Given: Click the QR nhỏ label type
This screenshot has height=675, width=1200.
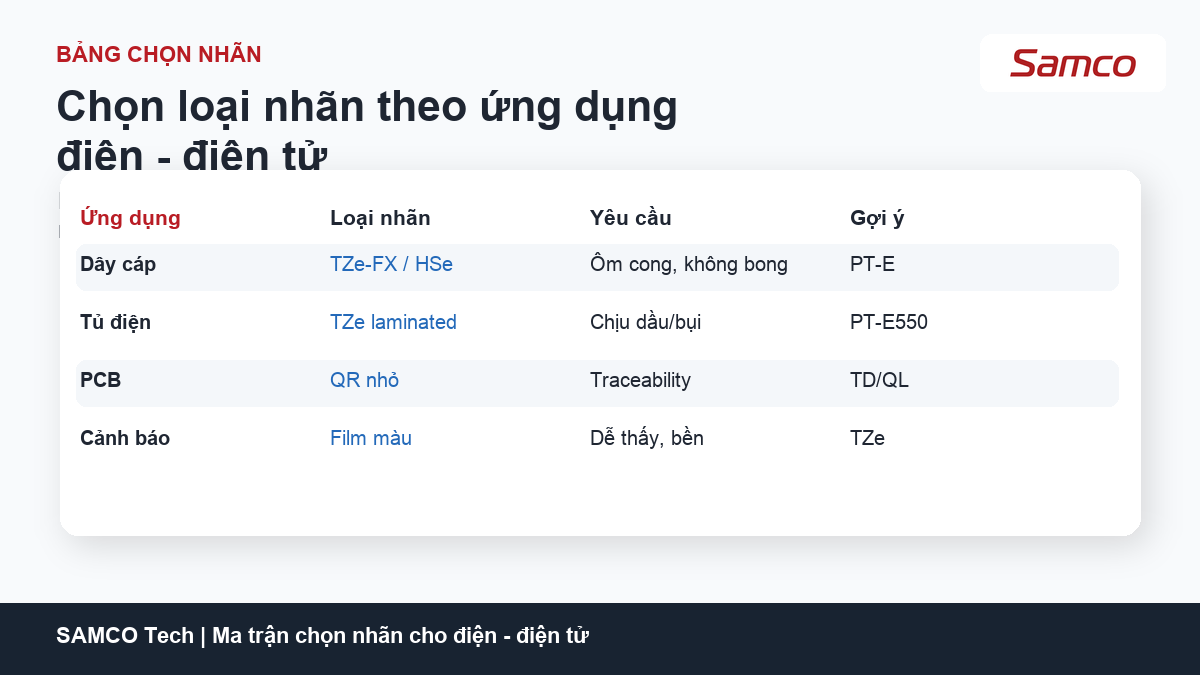Looking at the screenshot, I should (364, 381).
